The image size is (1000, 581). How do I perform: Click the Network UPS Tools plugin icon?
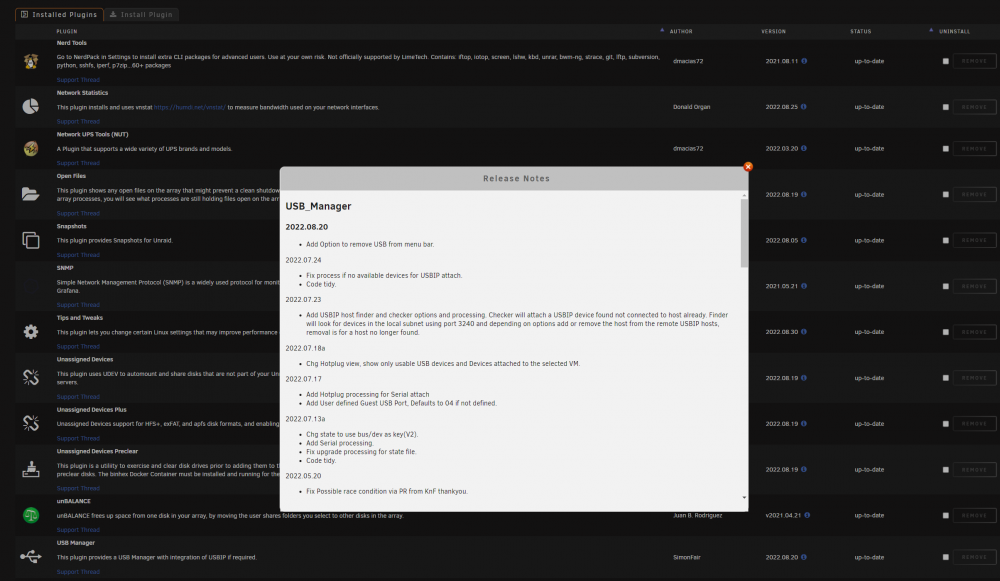pyautogui.click(x=31, y=149)
